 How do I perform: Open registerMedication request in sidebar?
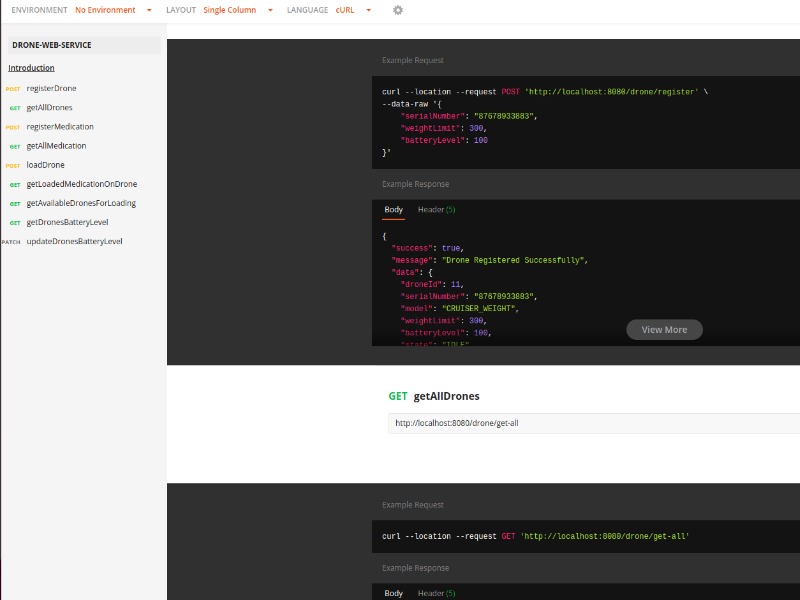click(60, 127)
